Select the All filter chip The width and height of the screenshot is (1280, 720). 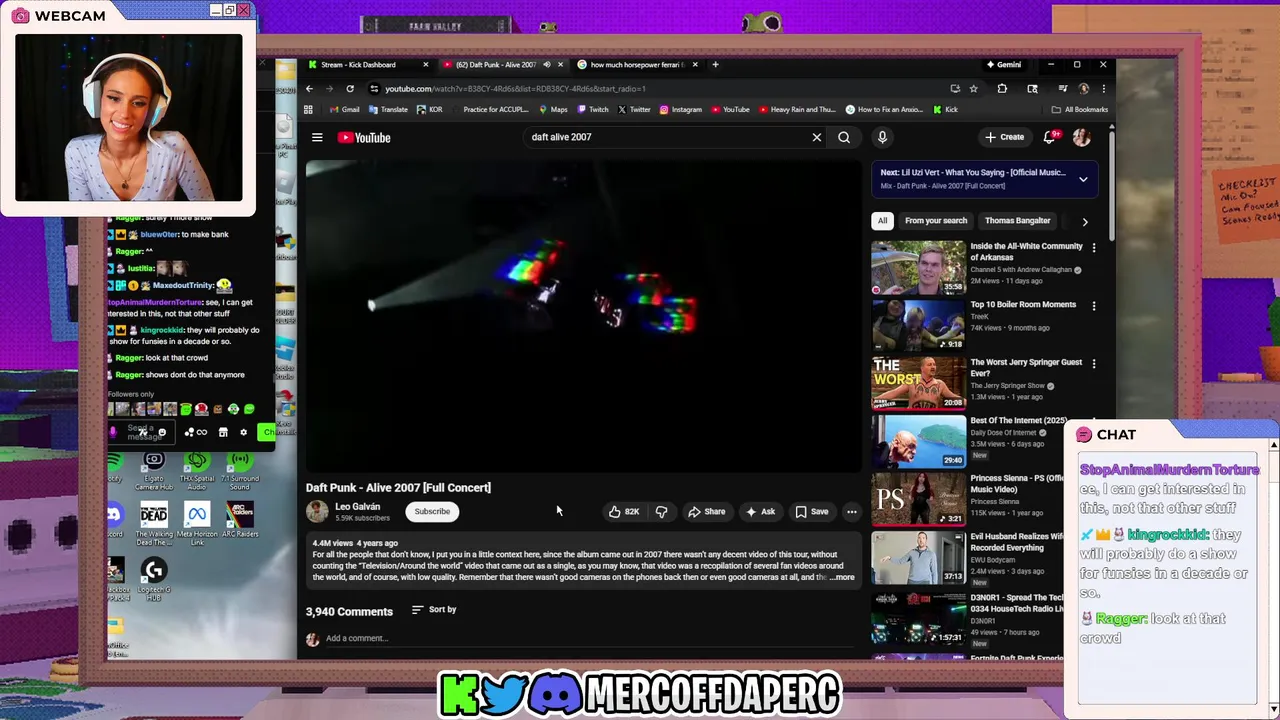point(882,221)
